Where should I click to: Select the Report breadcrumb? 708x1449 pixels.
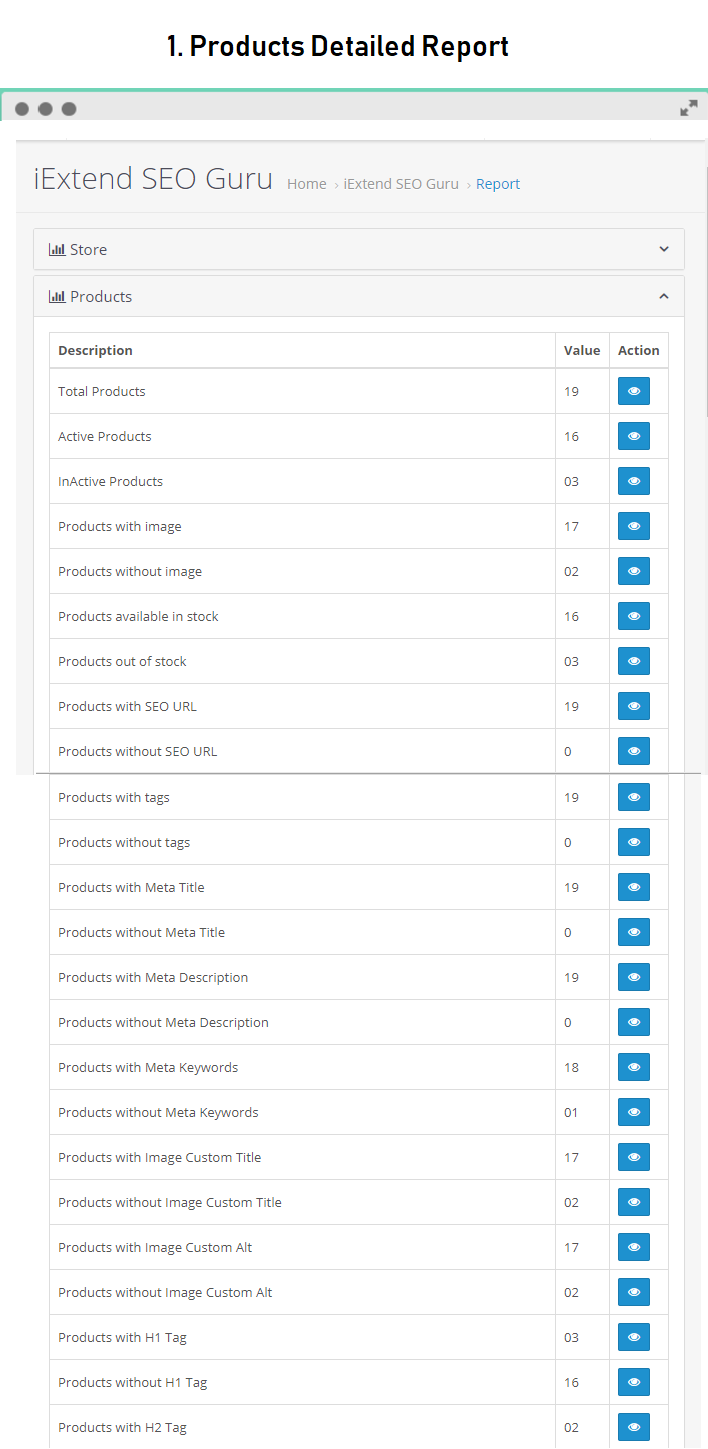[x=498, y=184]
